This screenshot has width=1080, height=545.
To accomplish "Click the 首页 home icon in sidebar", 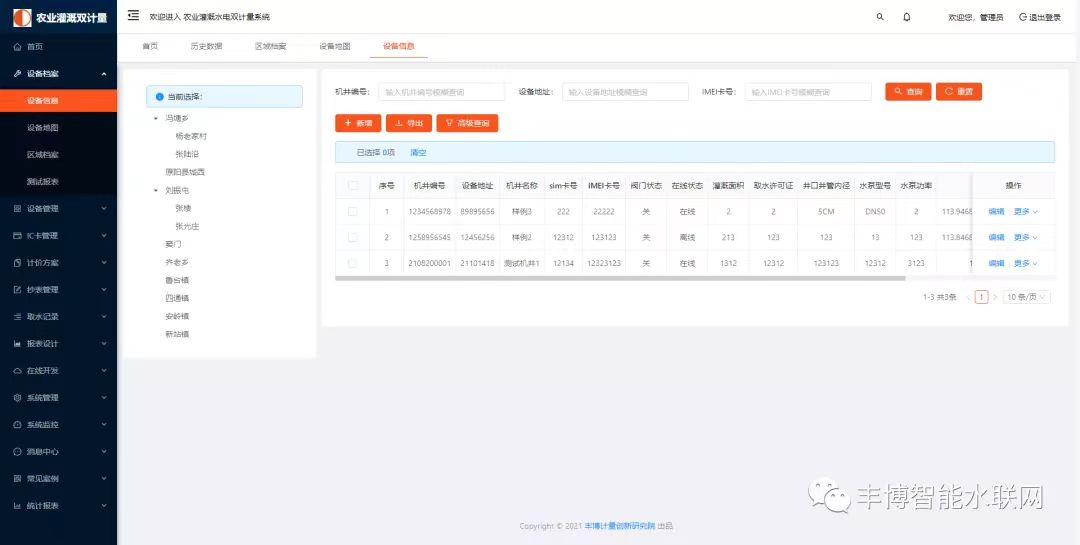I will point(17,47).
